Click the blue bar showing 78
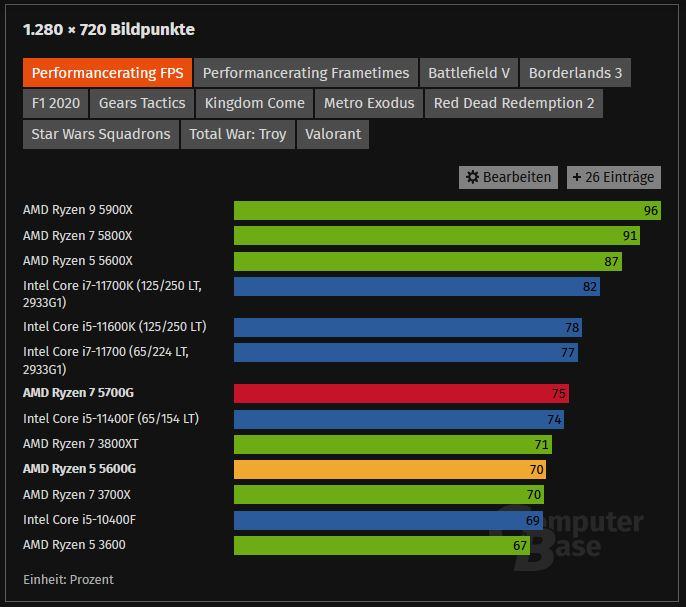 (x=408, y=327)
